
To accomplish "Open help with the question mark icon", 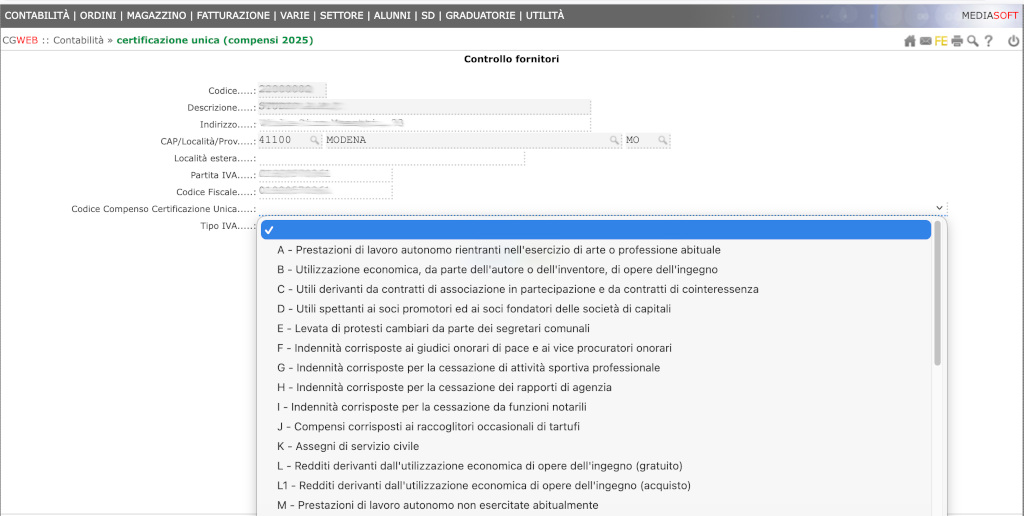I will click(x=989, y=41).
